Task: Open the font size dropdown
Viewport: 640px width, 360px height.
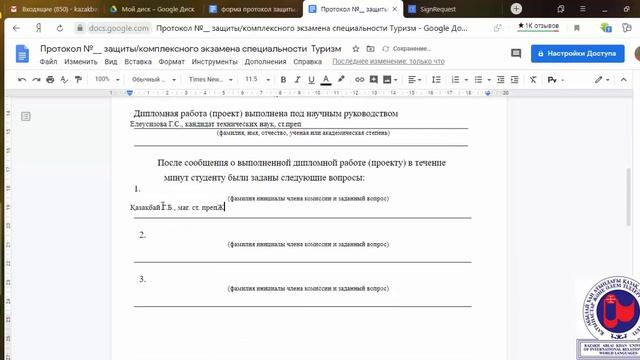Action: [257, 79]
